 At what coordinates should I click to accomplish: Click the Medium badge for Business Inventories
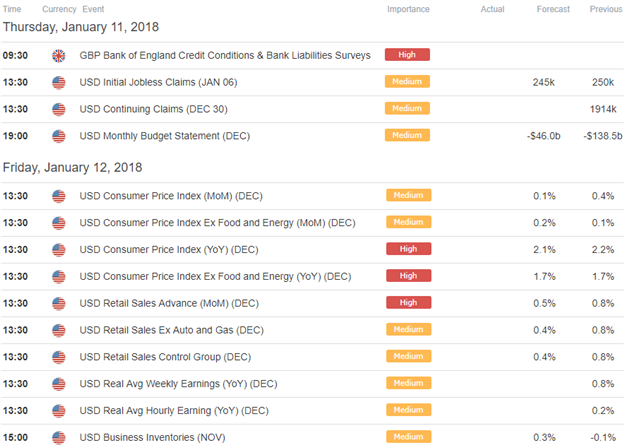pyautogui.click(x=408, y=437)
